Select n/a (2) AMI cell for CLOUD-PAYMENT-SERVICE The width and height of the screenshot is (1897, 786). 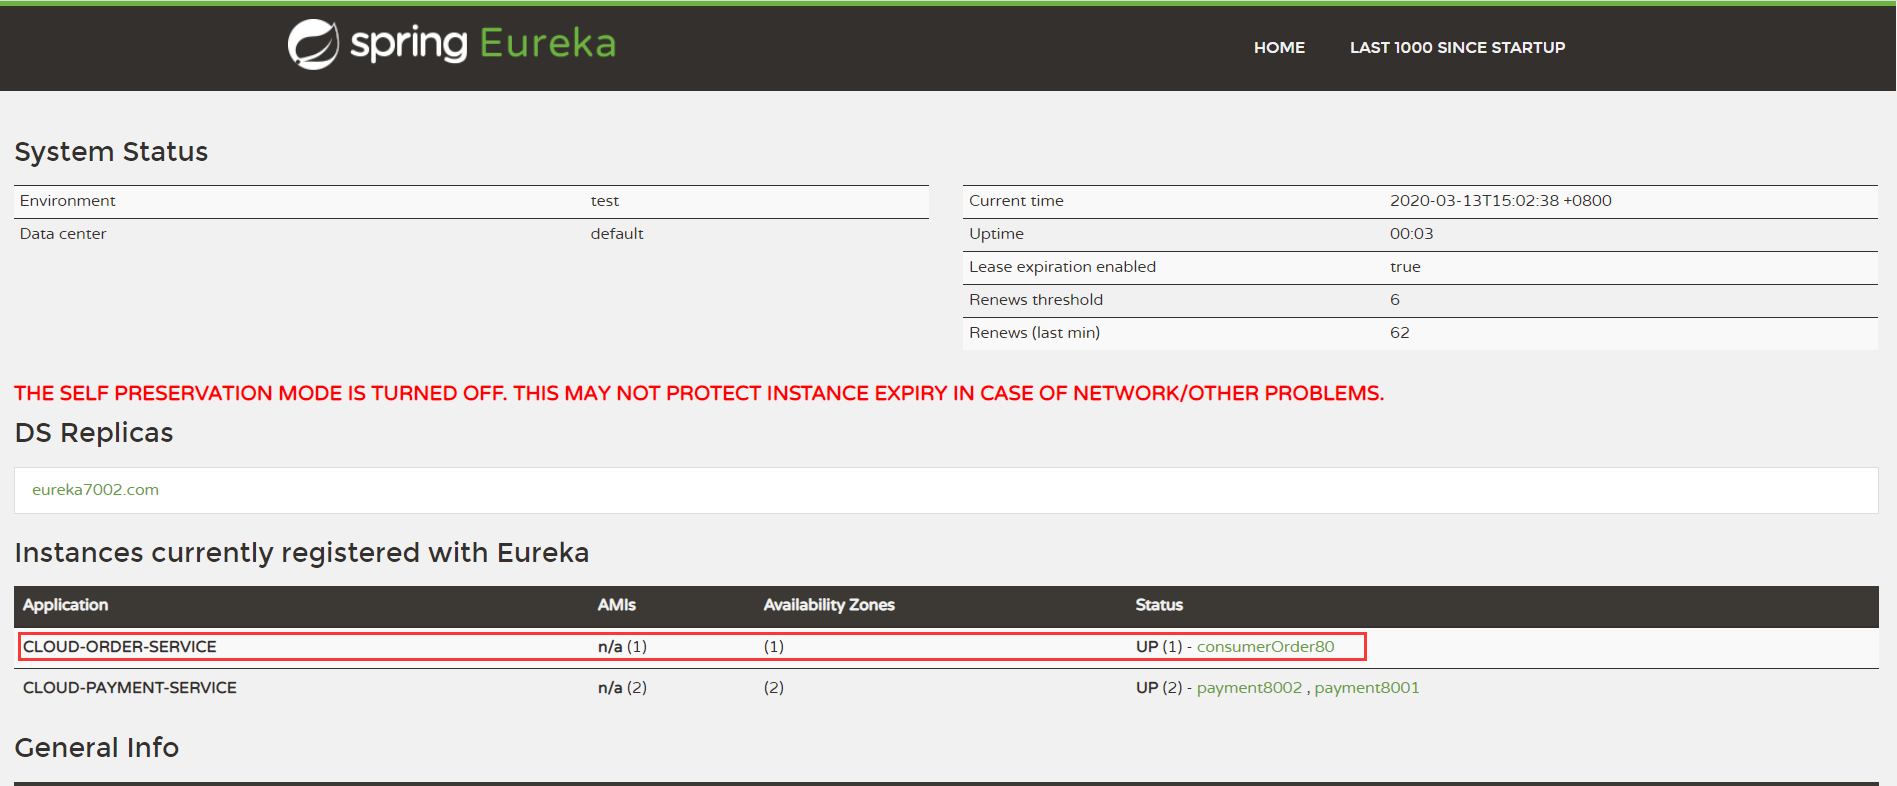coord(622,688)
